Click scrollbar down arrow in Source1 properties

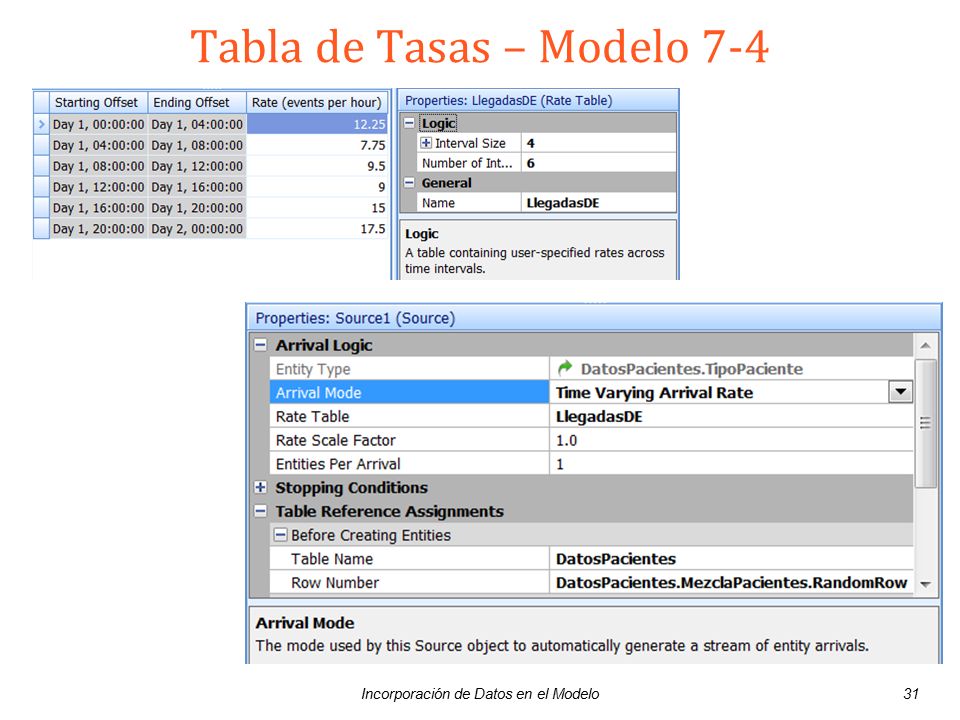point(926,584)
